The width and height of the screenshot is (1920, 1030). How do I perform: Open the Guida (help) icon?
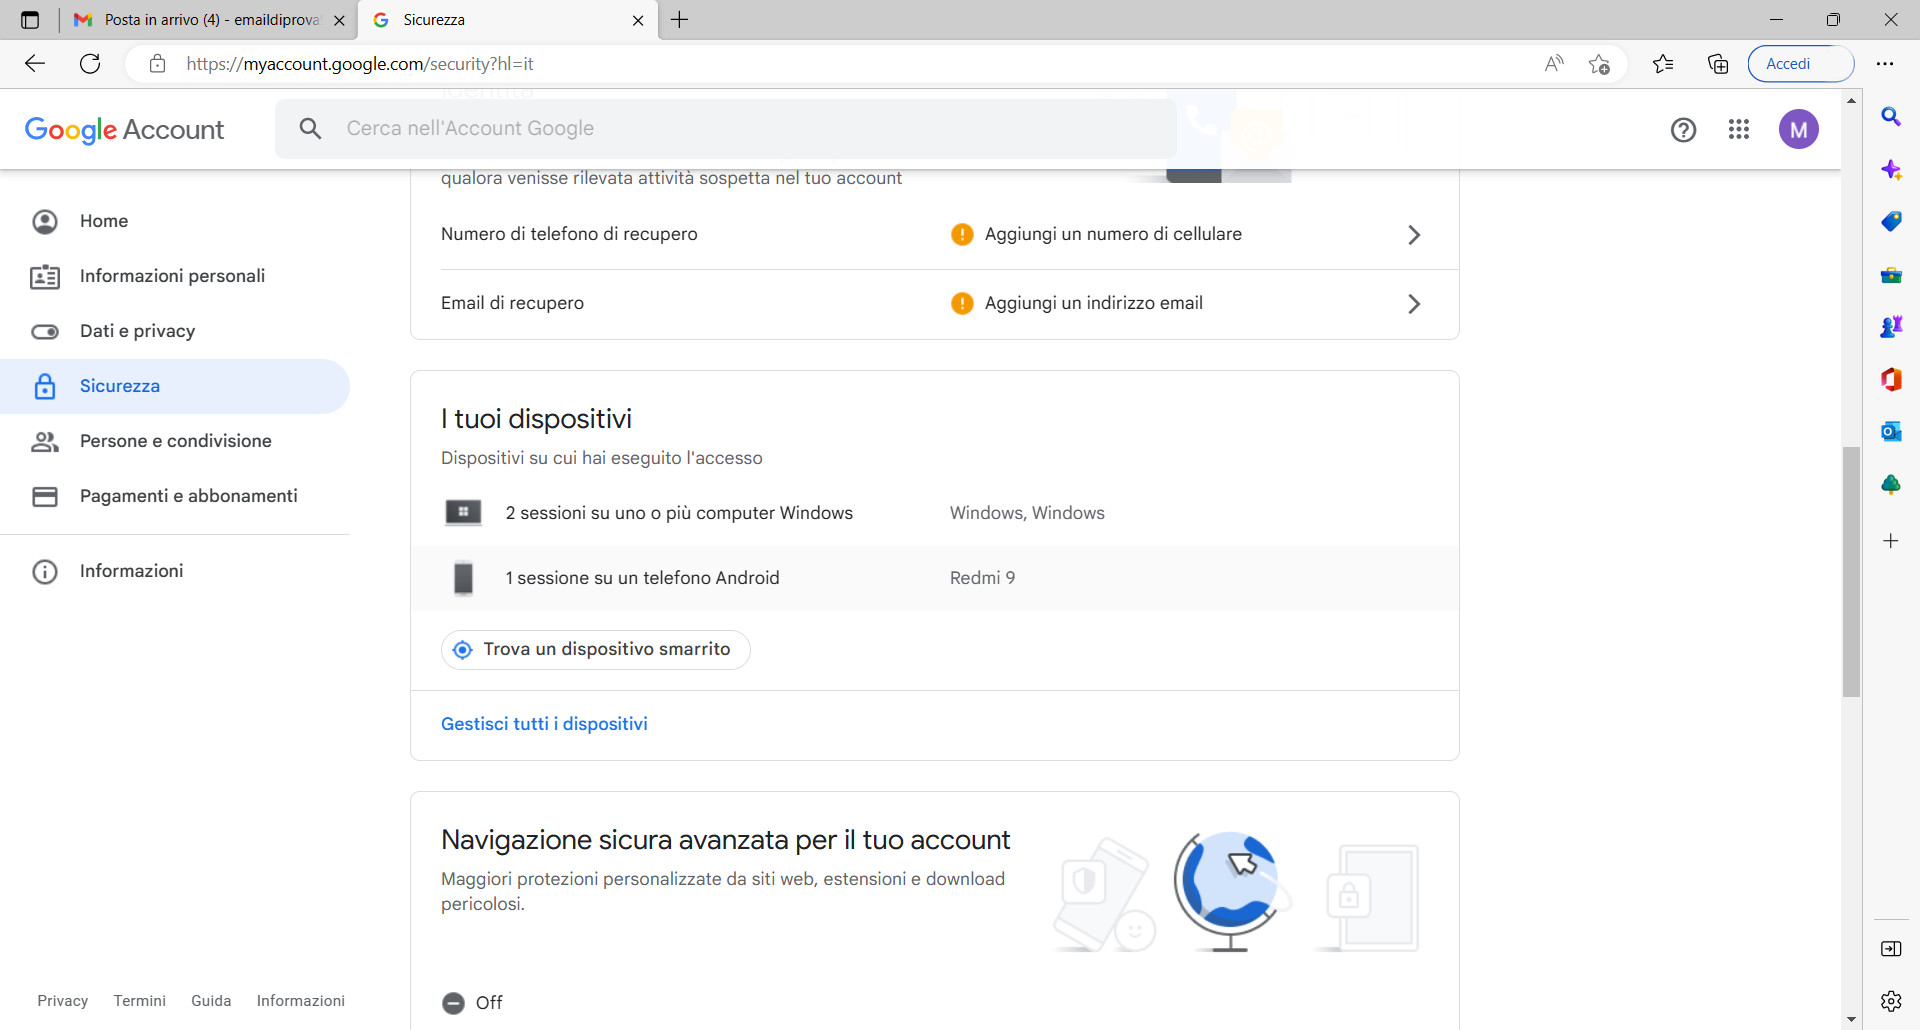pyautogui.click(x=1684, y=129)
